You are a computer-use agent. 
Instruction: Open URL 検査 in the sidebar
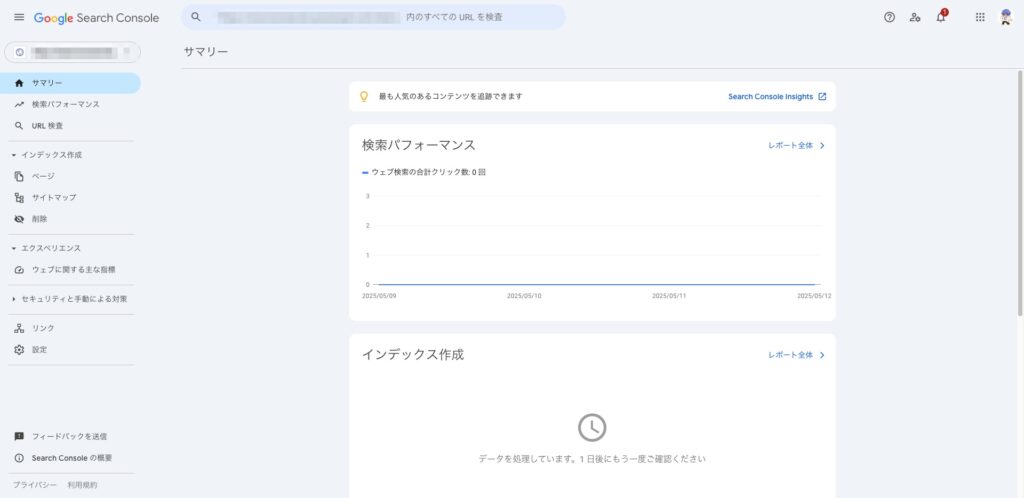(47, 126)
